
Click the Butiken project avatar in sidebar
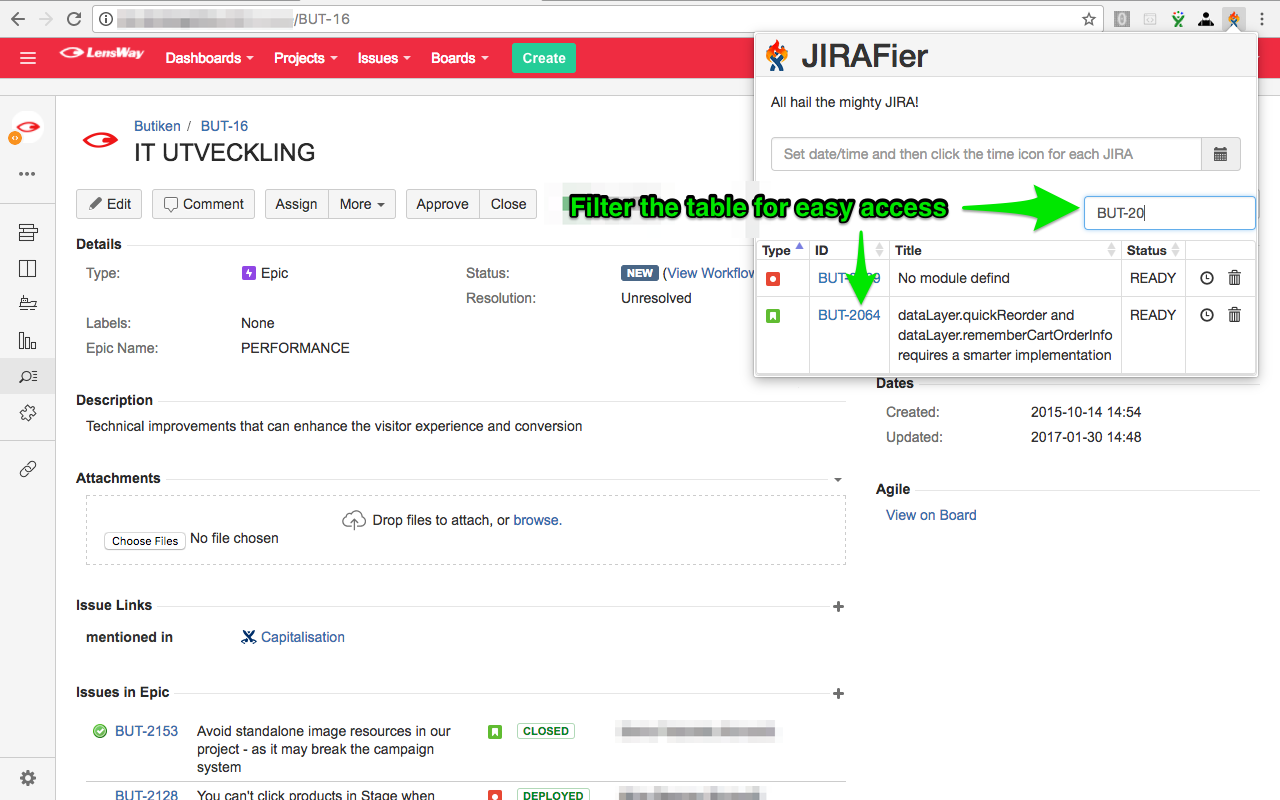pos(27,128)
